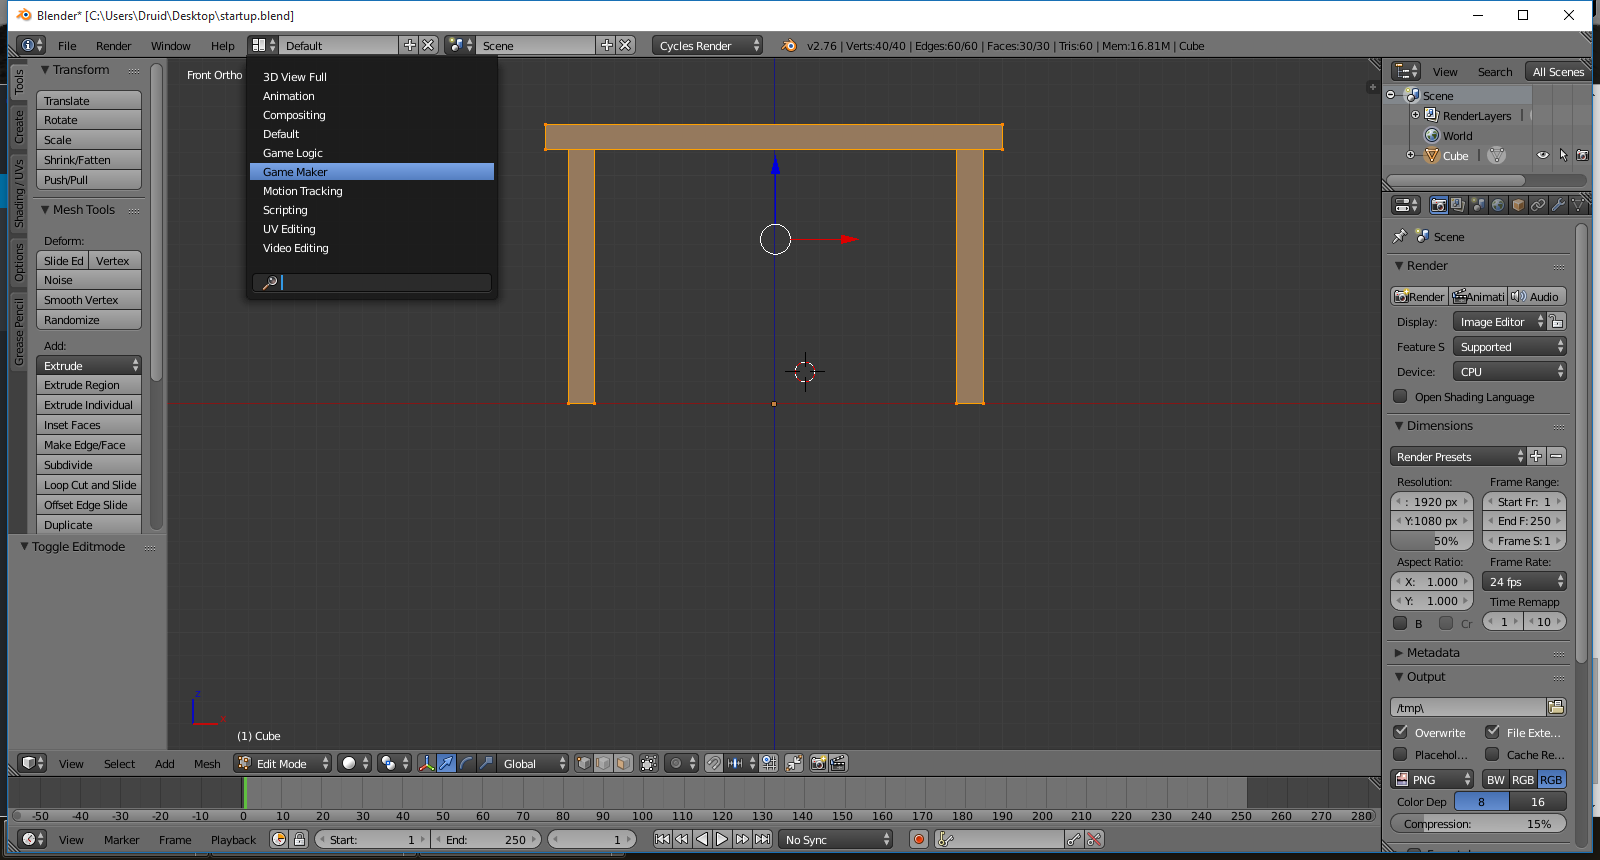The width and height of the screenshot is (1600, 860).
Task: Click the Subdivide button
Action: pyautogui.click(x=89, y=465)
